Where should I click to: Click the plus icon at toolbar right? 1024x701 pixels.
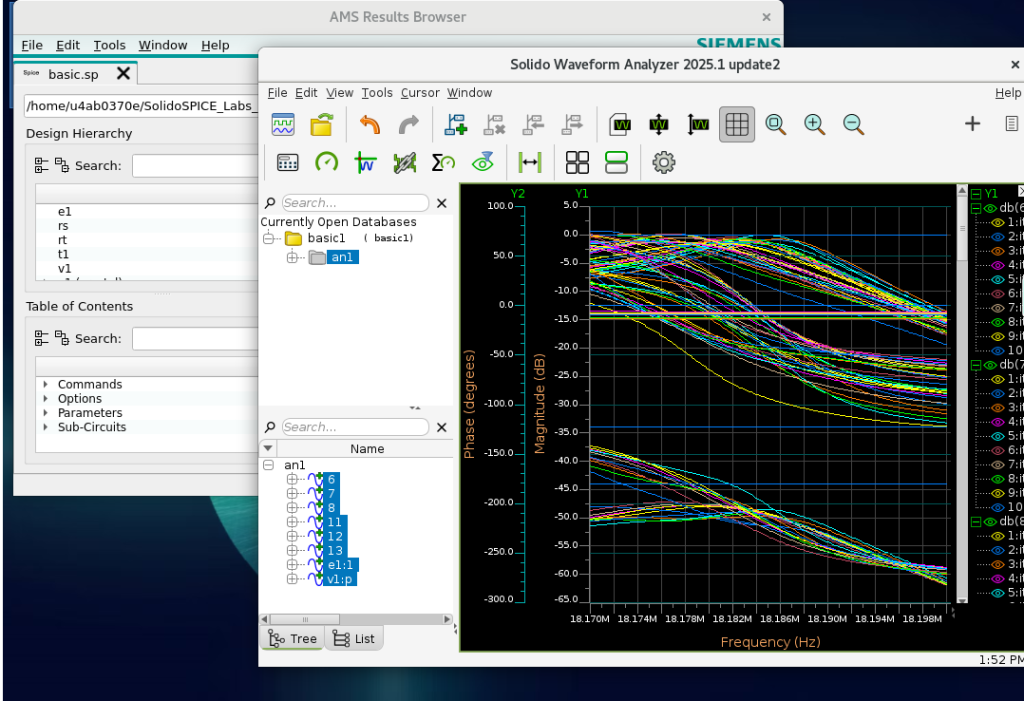pos(972,123)
